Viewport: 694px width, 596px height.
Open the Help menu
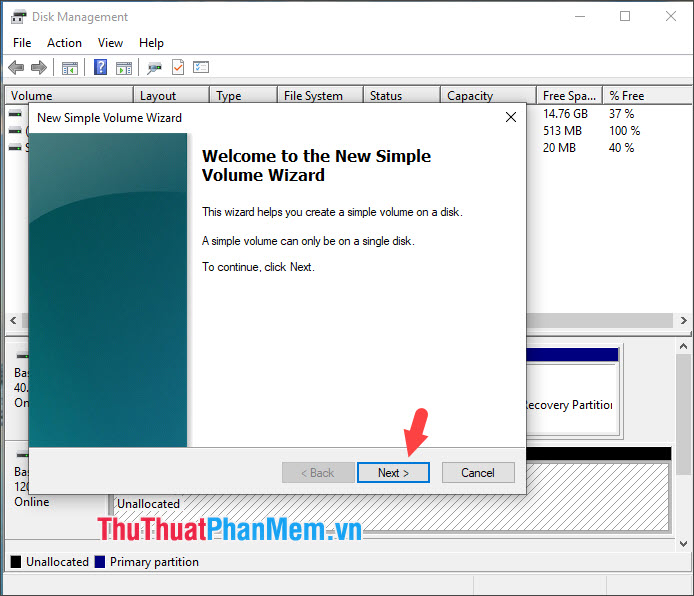click(x=151, y=43)
